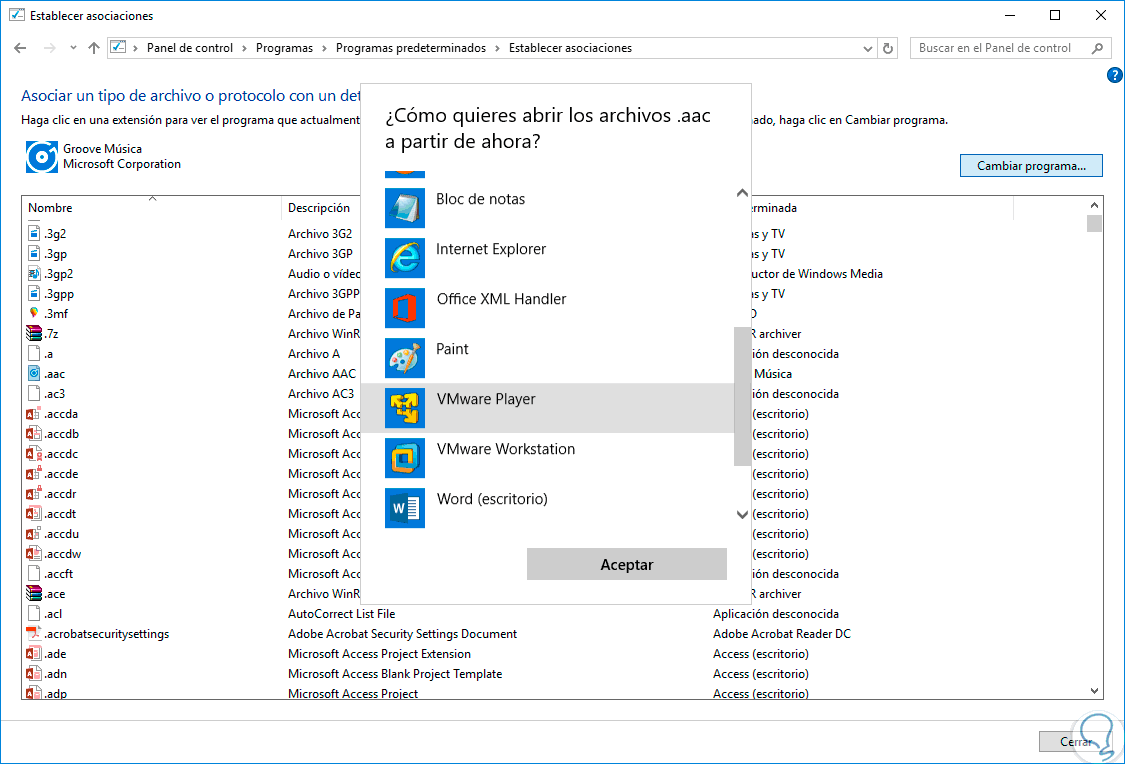Select the Office XML Handler icon
Viewport: 1125px width, 764px height.
pos(405,308)
